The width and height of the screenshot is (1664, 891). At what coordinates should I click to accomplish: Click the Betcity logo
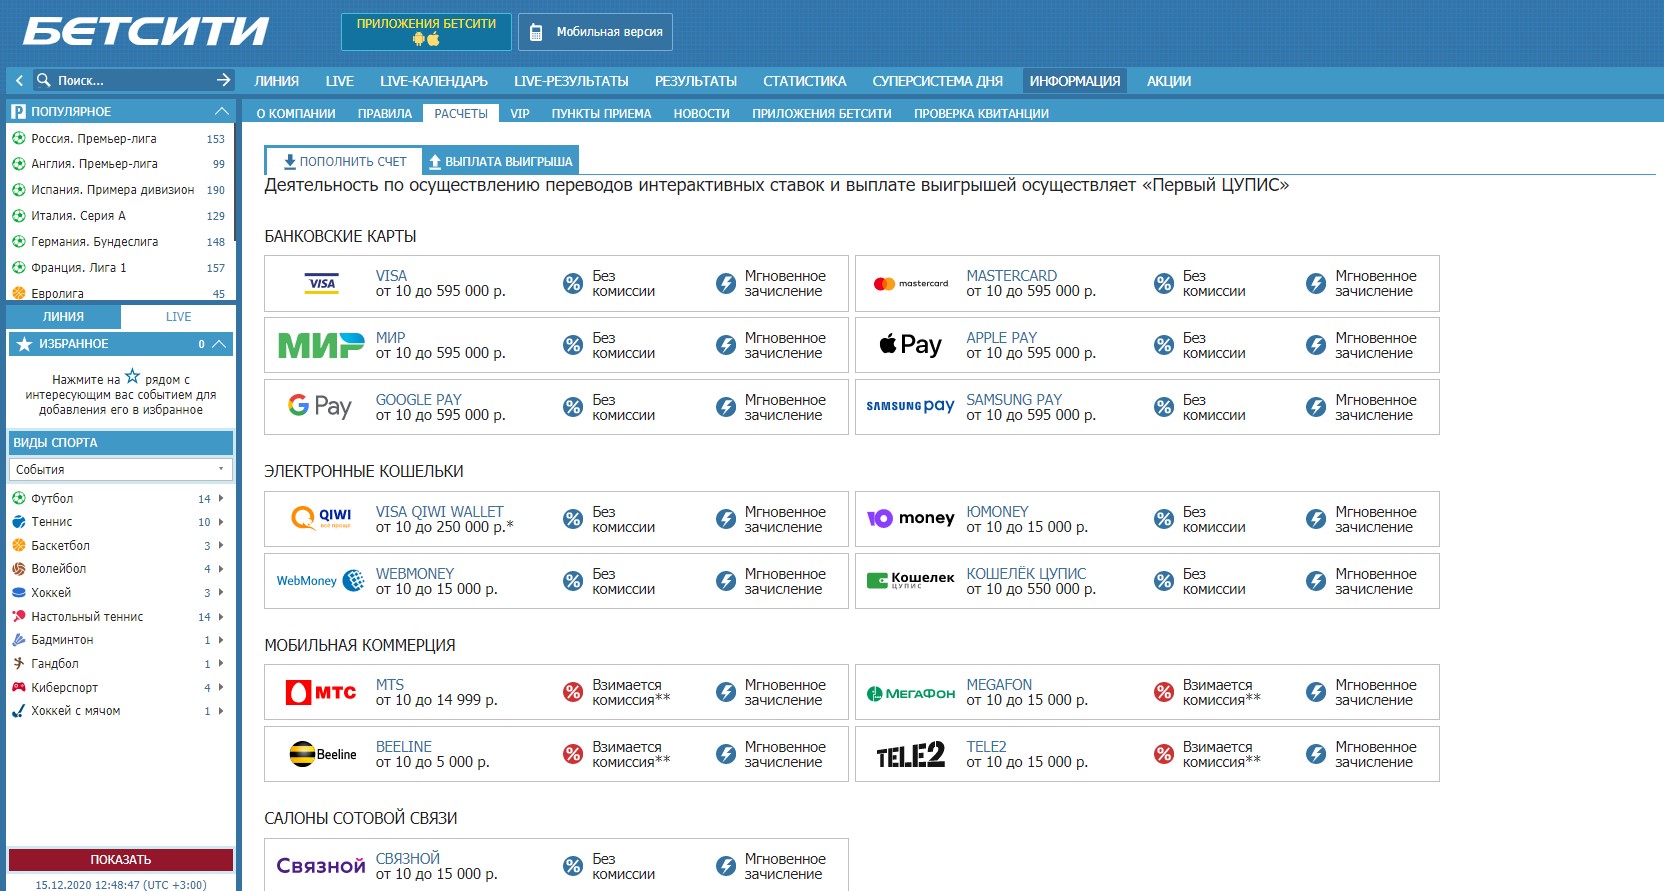(x=146, y=31)
